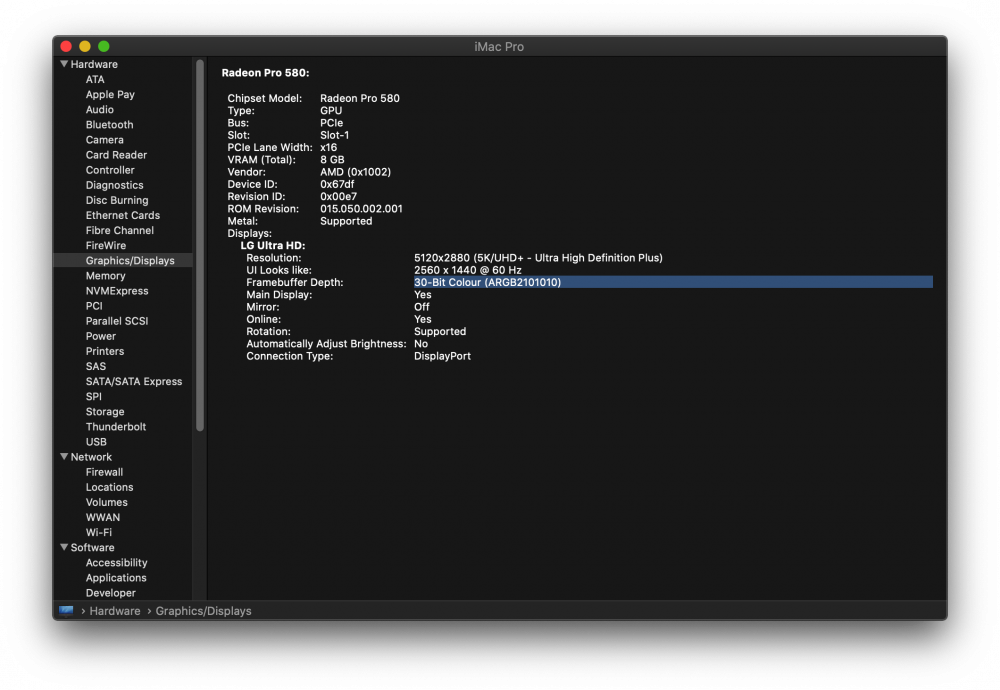Select the Vendor value AMD (0x1002)

(x=355, y=172)
